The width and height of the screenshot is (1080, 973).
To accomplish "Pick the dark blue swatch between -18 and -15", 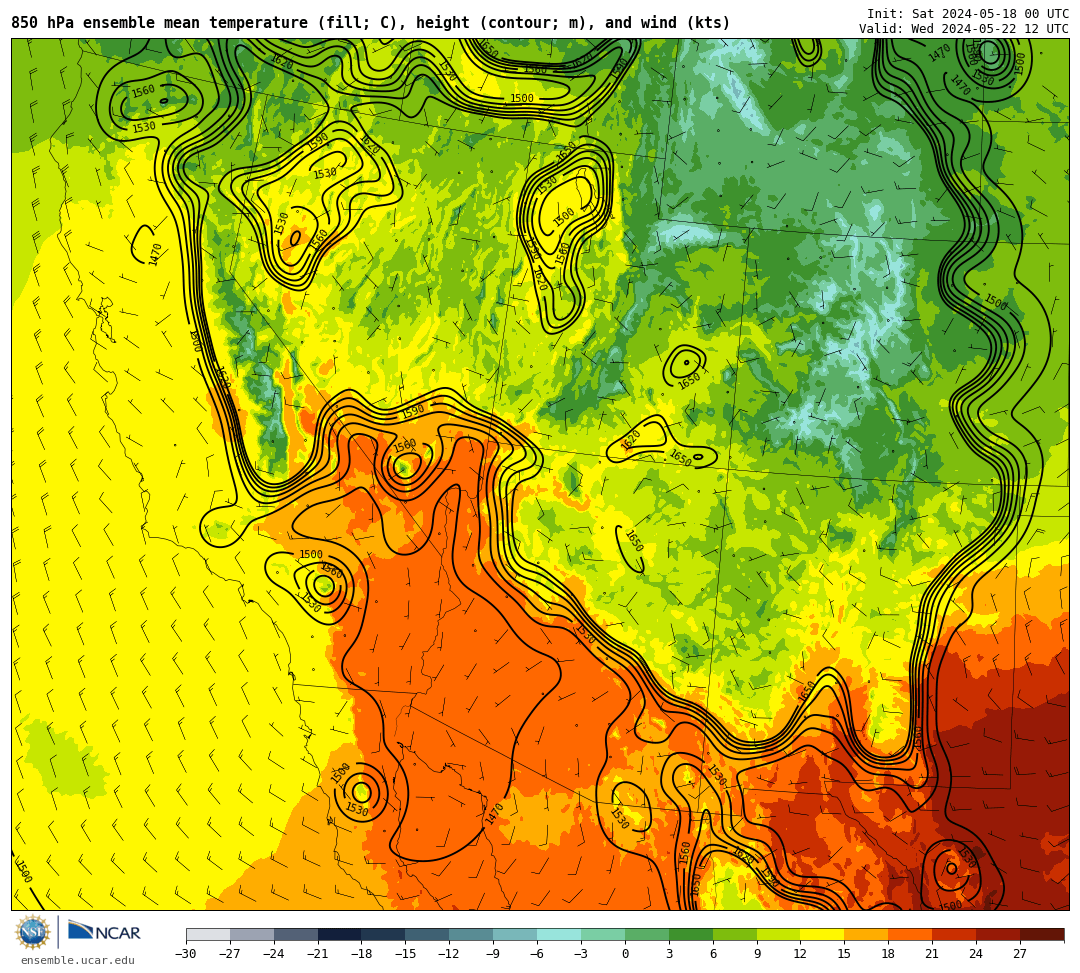I will pos(384,934).
